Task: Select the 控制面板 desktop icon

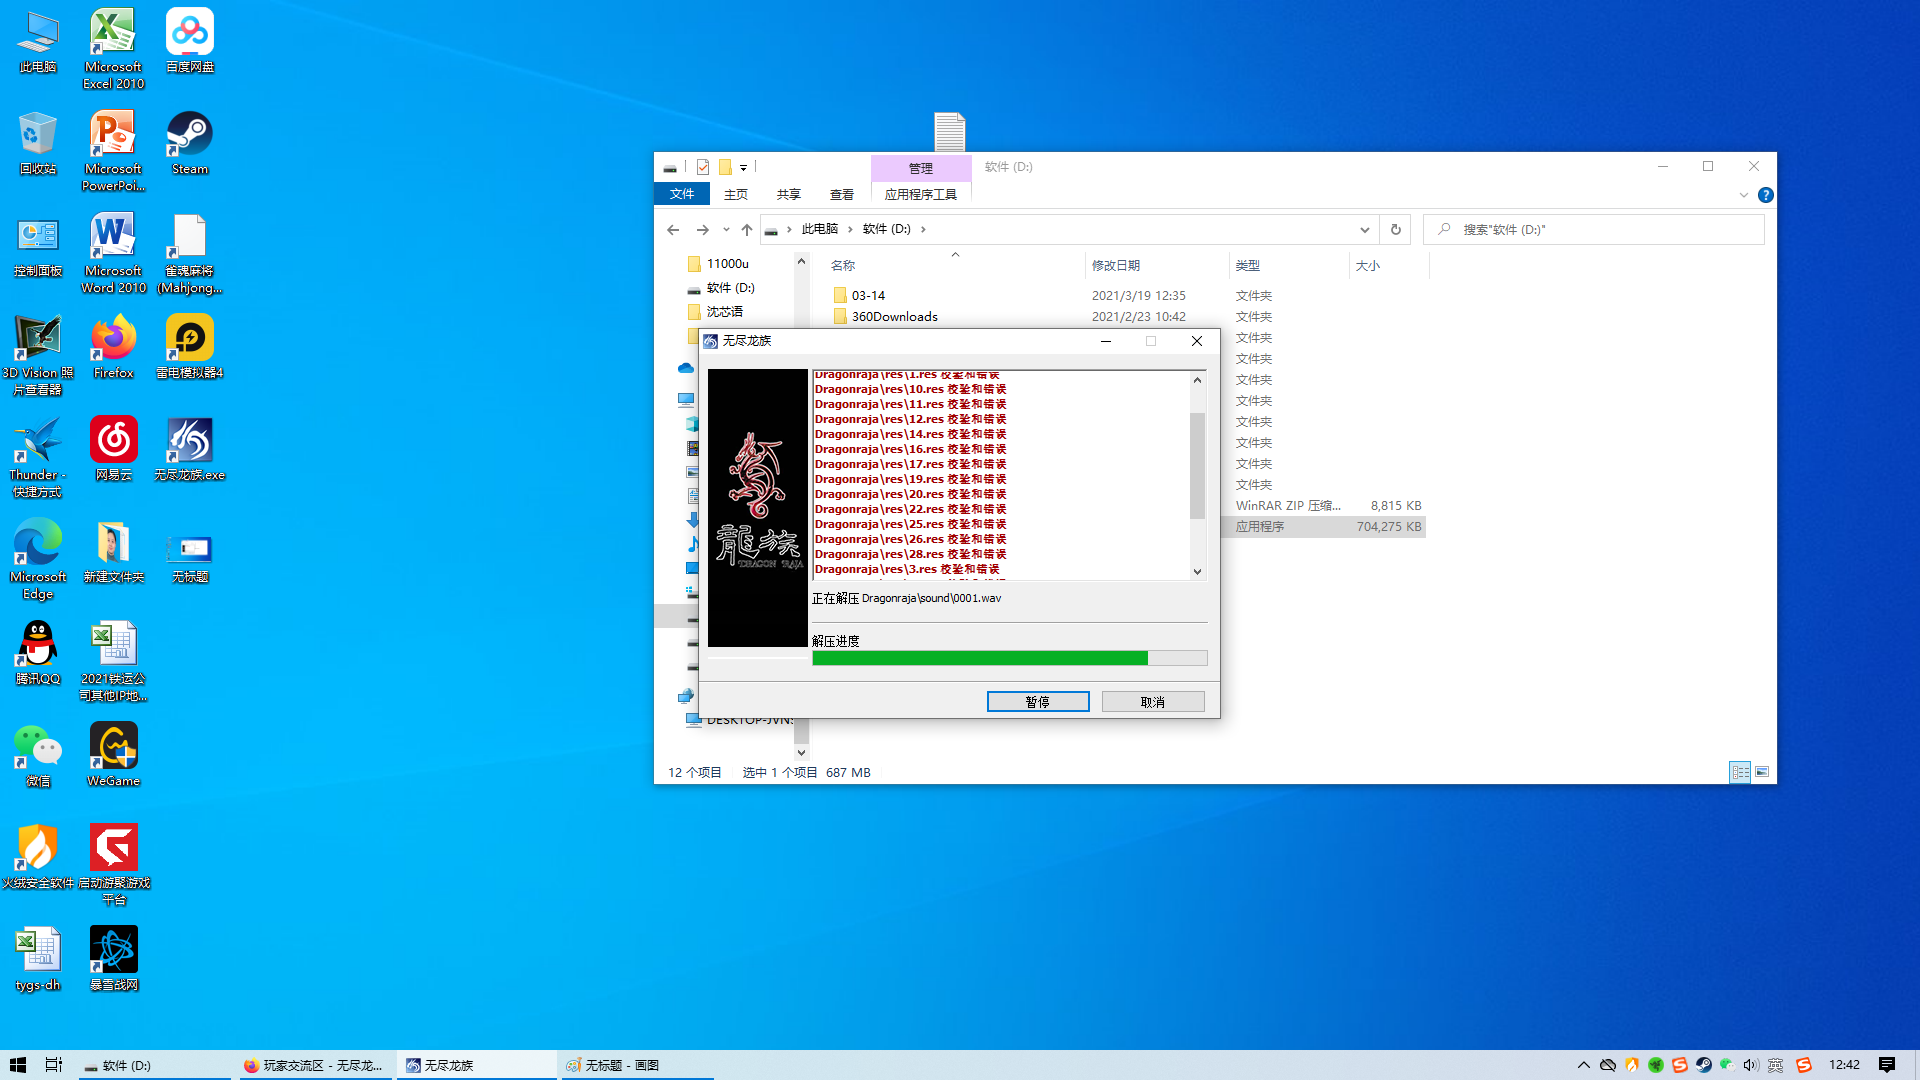Action: pyautogui.click(x=38, y=246)
